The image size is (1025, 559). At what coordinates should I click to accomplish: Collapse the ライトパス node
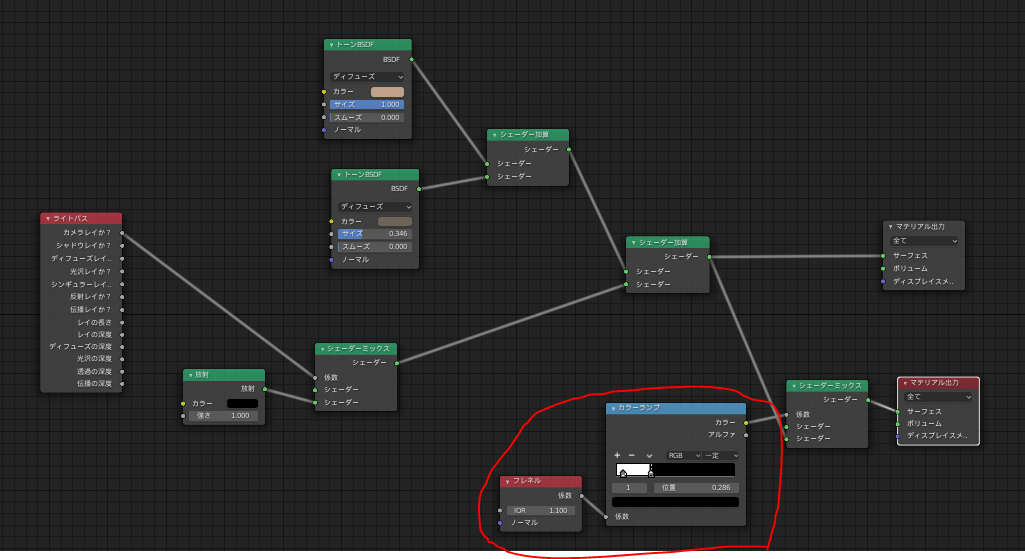(48, 218)
